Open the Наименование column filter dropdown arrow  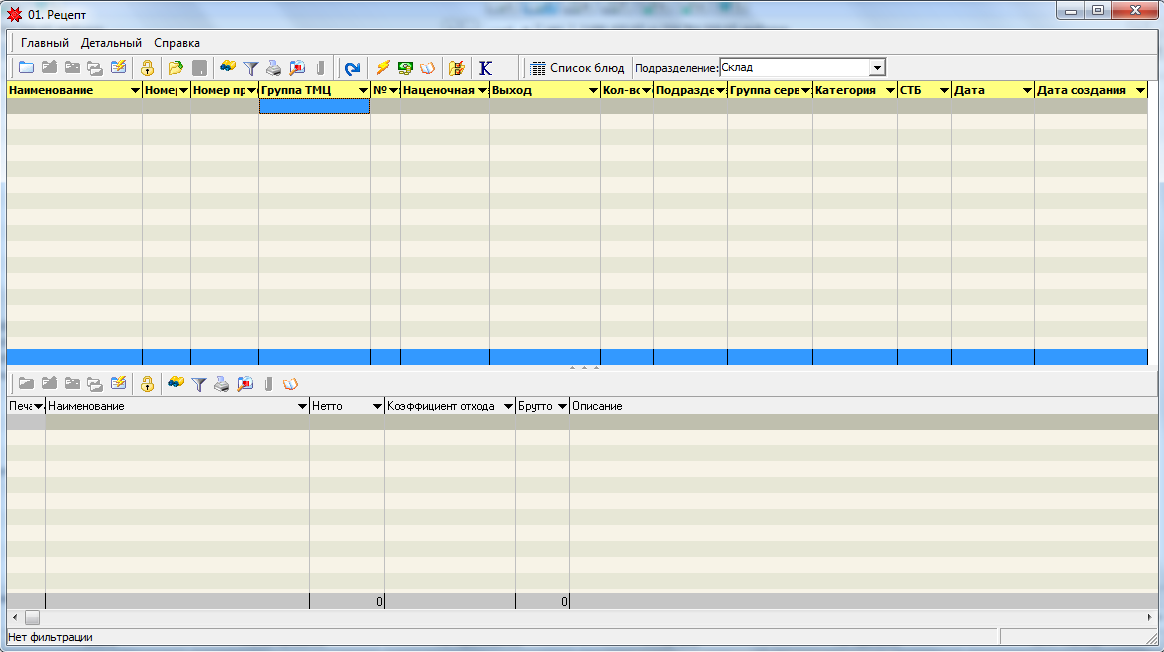tap(135, 90)
